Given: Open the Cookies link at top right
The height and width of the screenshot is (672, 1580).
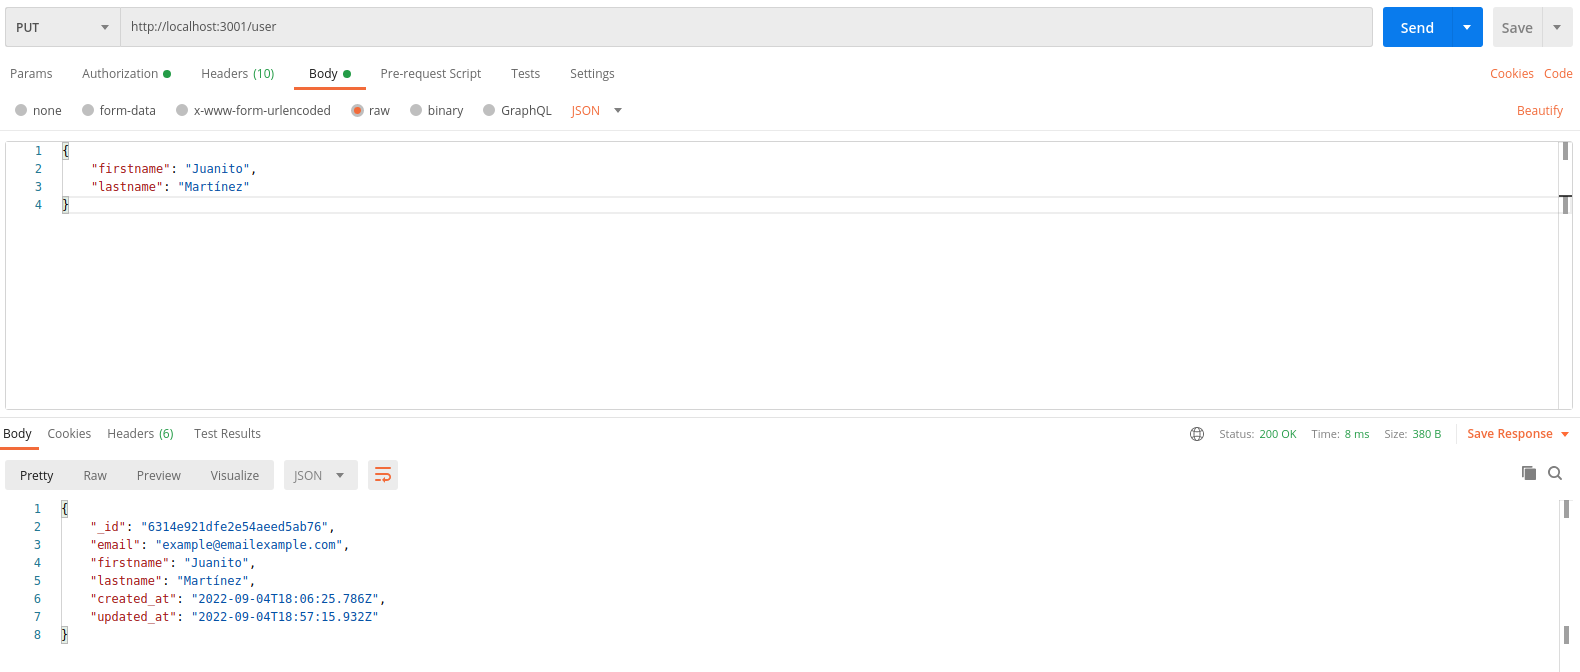Looking at the screenshot, I should tap(1511, 74).
